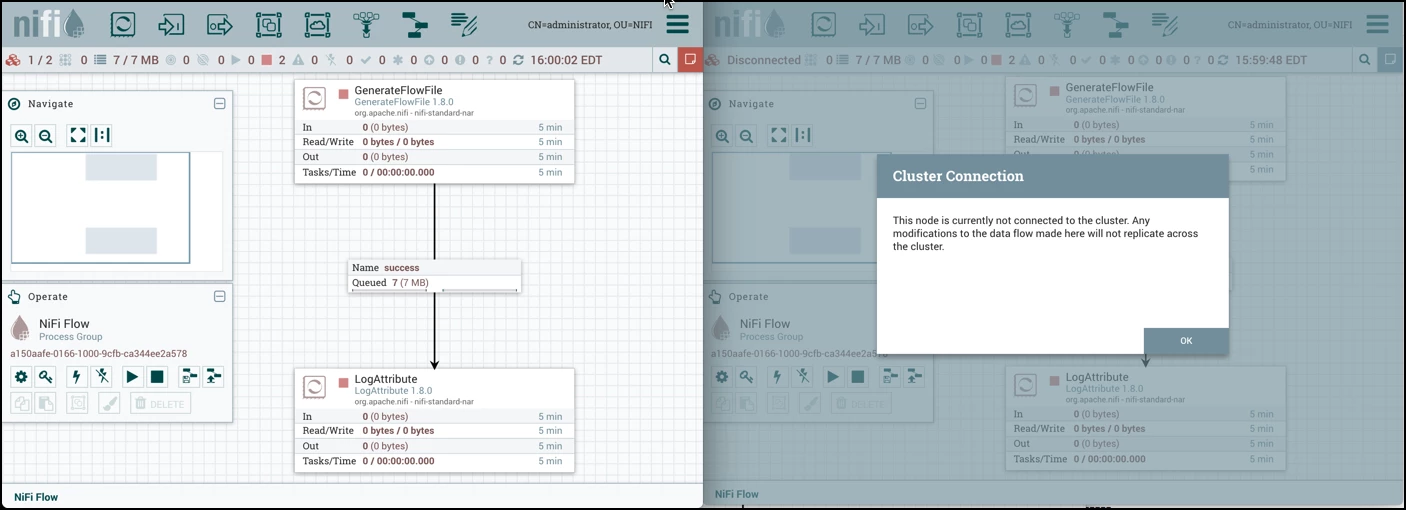Select Remote Process Group tool in left window
Screen dimensions: 1406x510
tap(317, 23)
